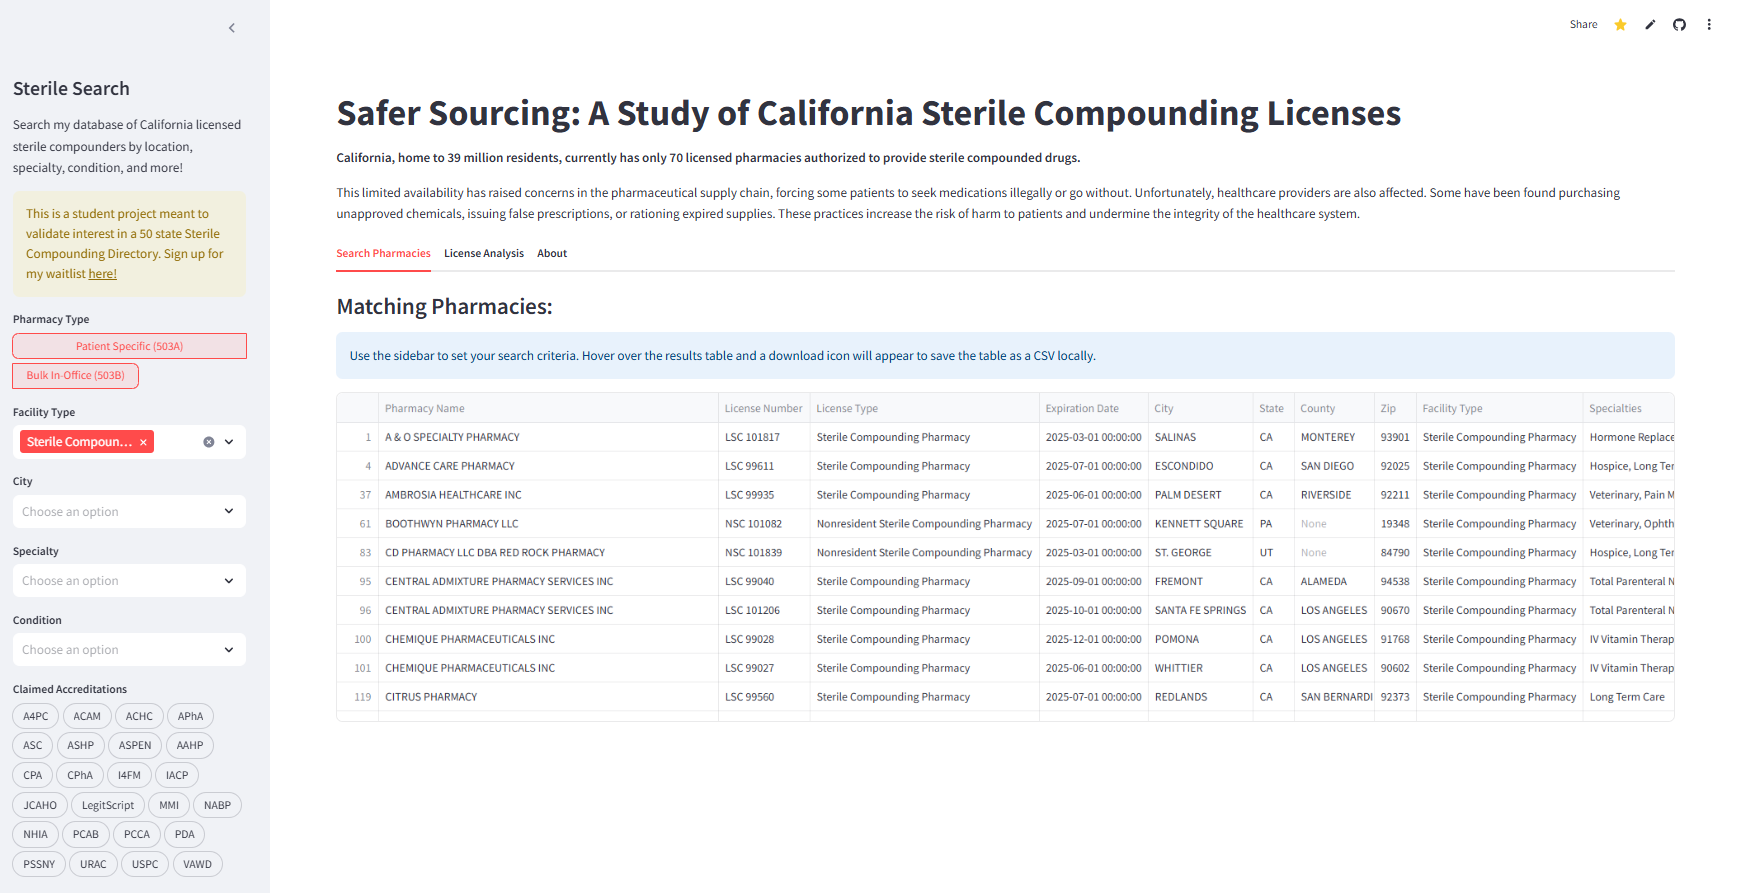Remove the Sterile Compounding facility type tag
Screen dimensions: 1737x893
coord(143,442)
